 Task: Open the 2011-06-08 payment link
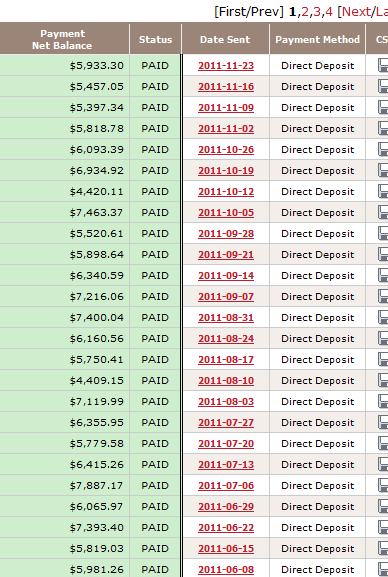point(226,569)
